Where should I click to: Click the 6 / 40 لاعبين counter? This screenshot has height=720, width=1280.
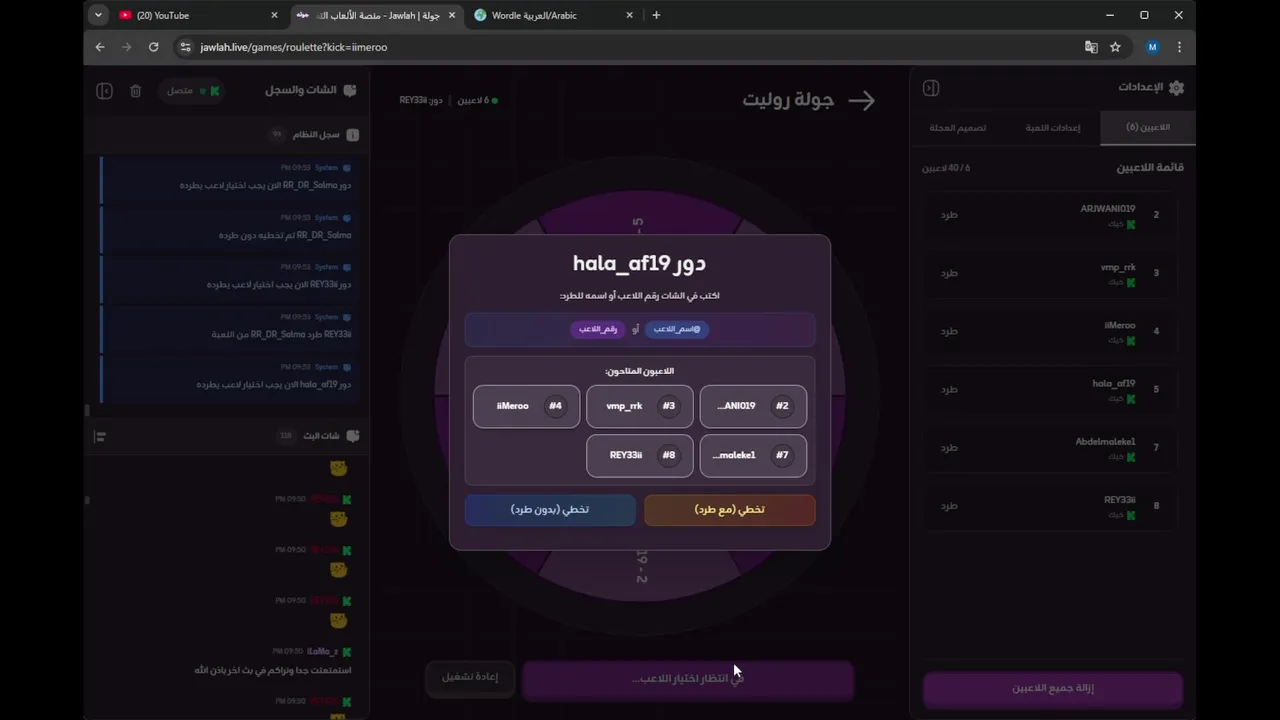coord(946,168)
